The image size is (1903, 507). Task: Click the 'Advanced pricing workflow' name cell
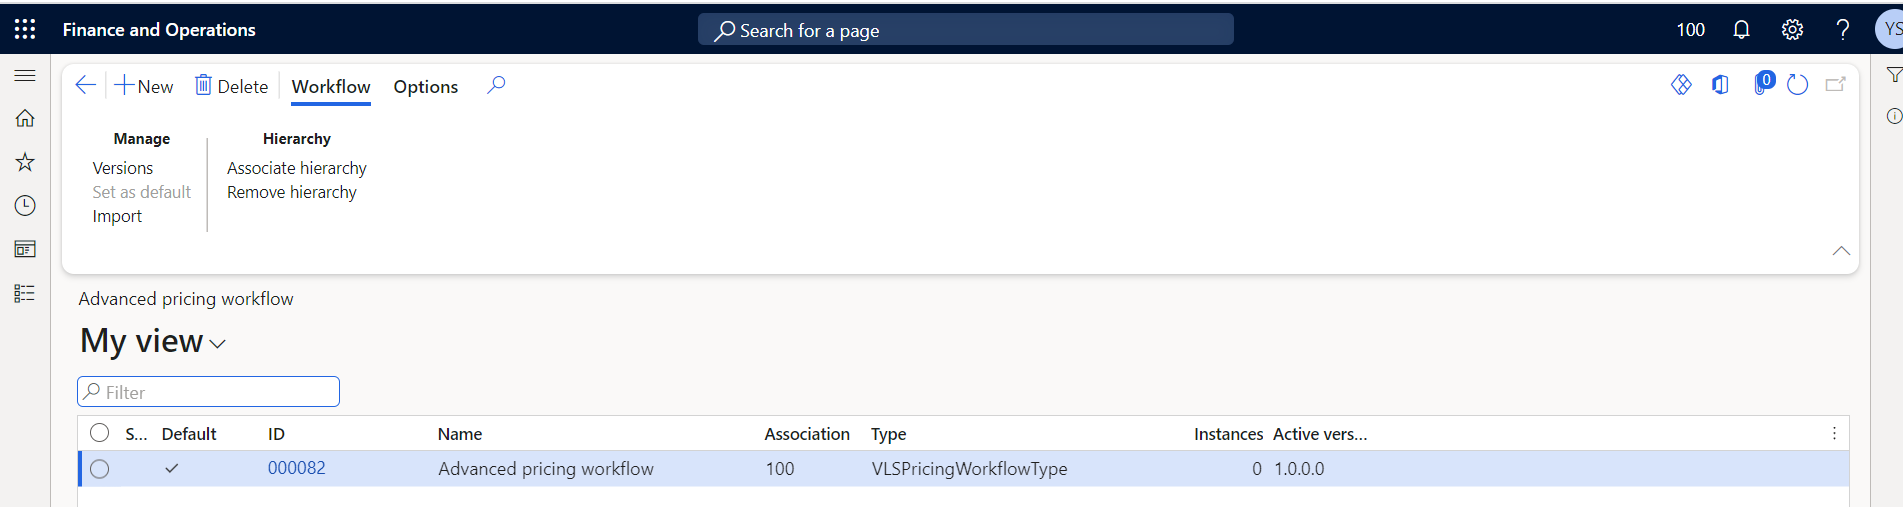[546, 469]
